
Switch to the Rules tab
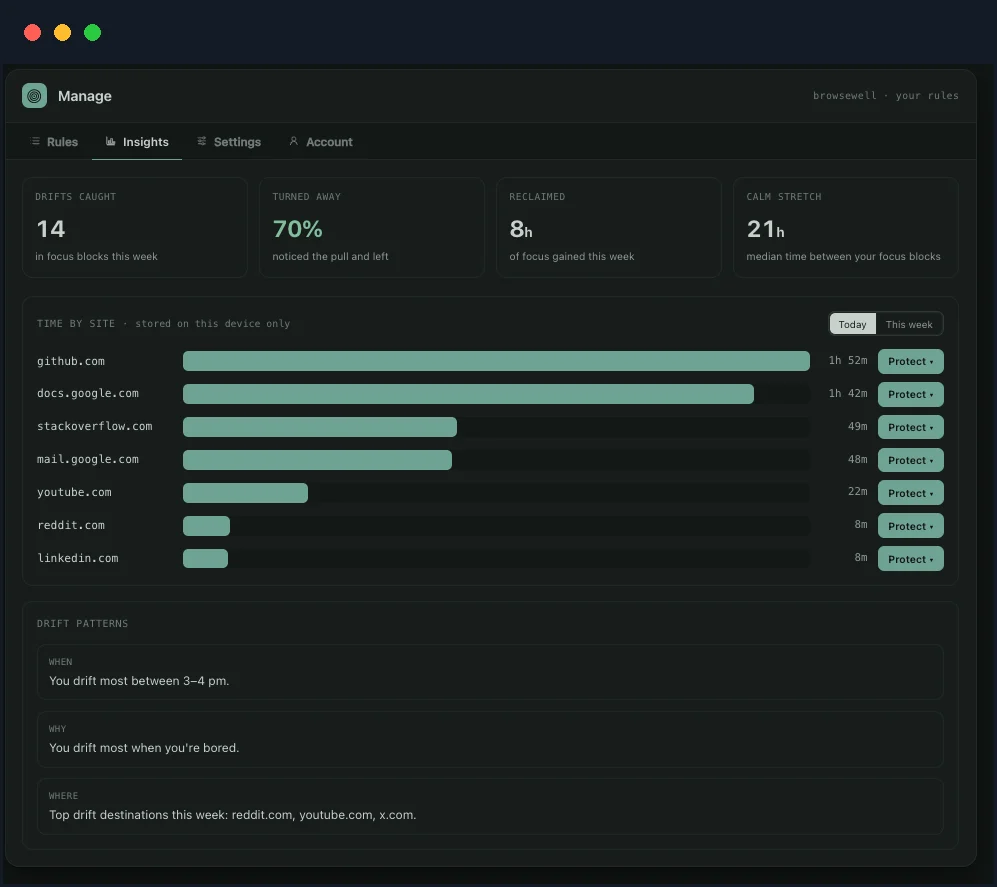tap(54, 142)
